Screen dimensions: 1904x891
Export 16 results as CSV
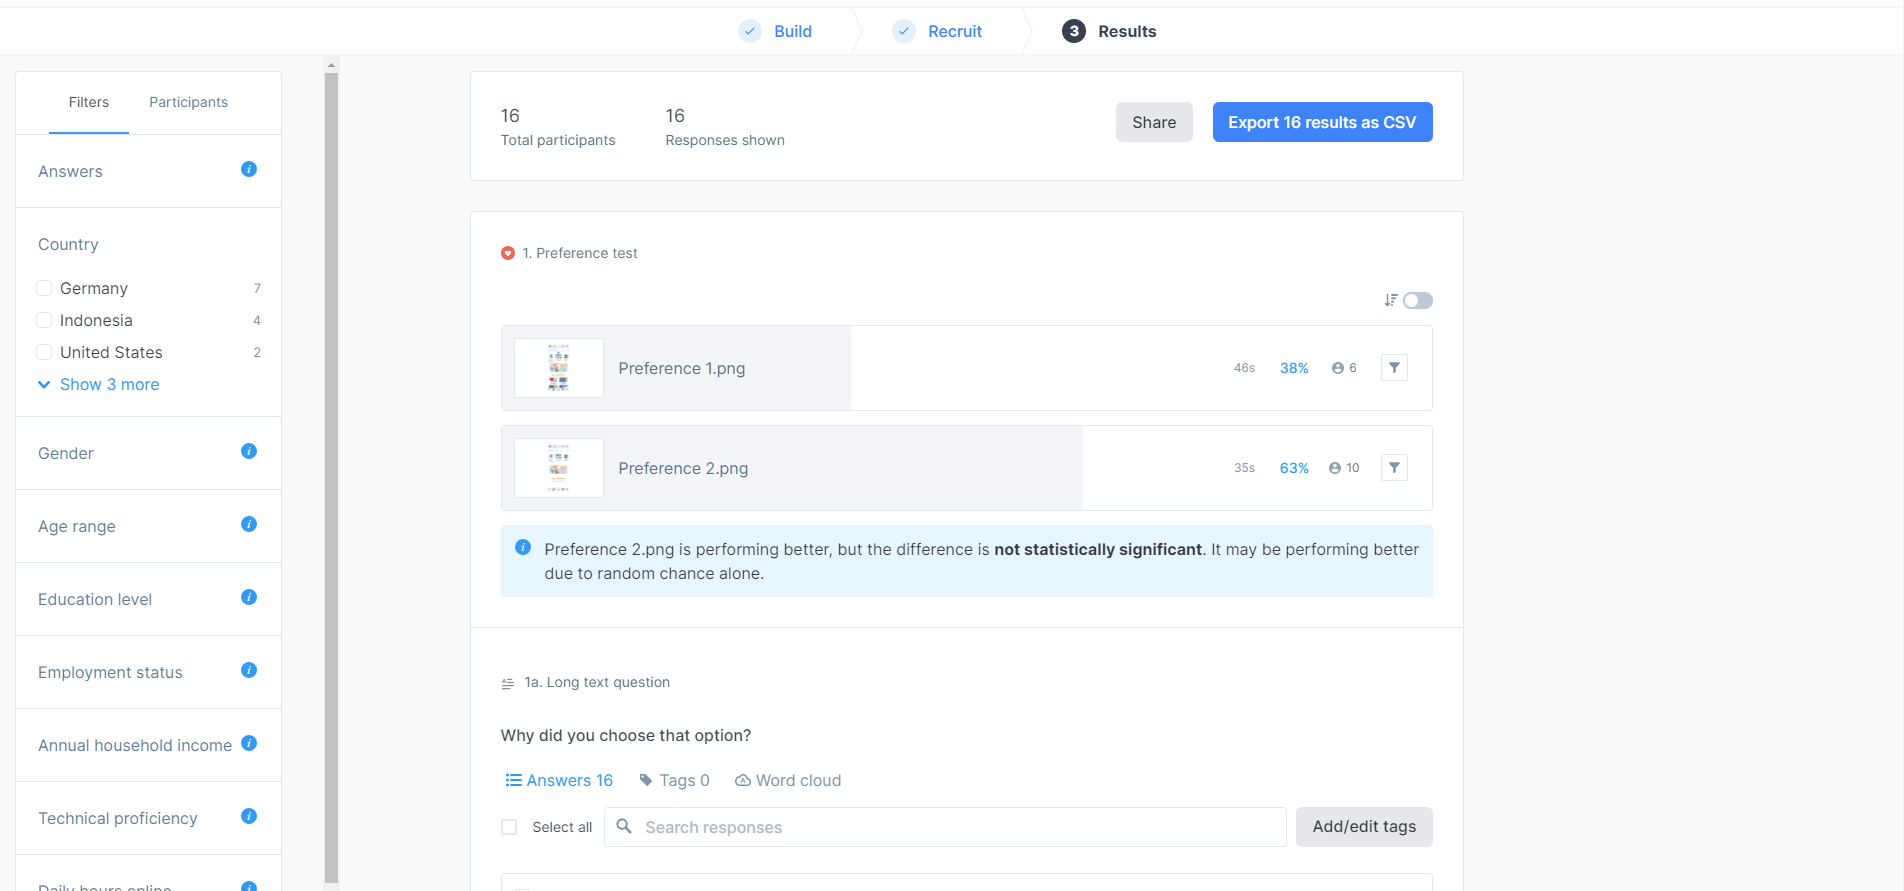point(1322,122)
